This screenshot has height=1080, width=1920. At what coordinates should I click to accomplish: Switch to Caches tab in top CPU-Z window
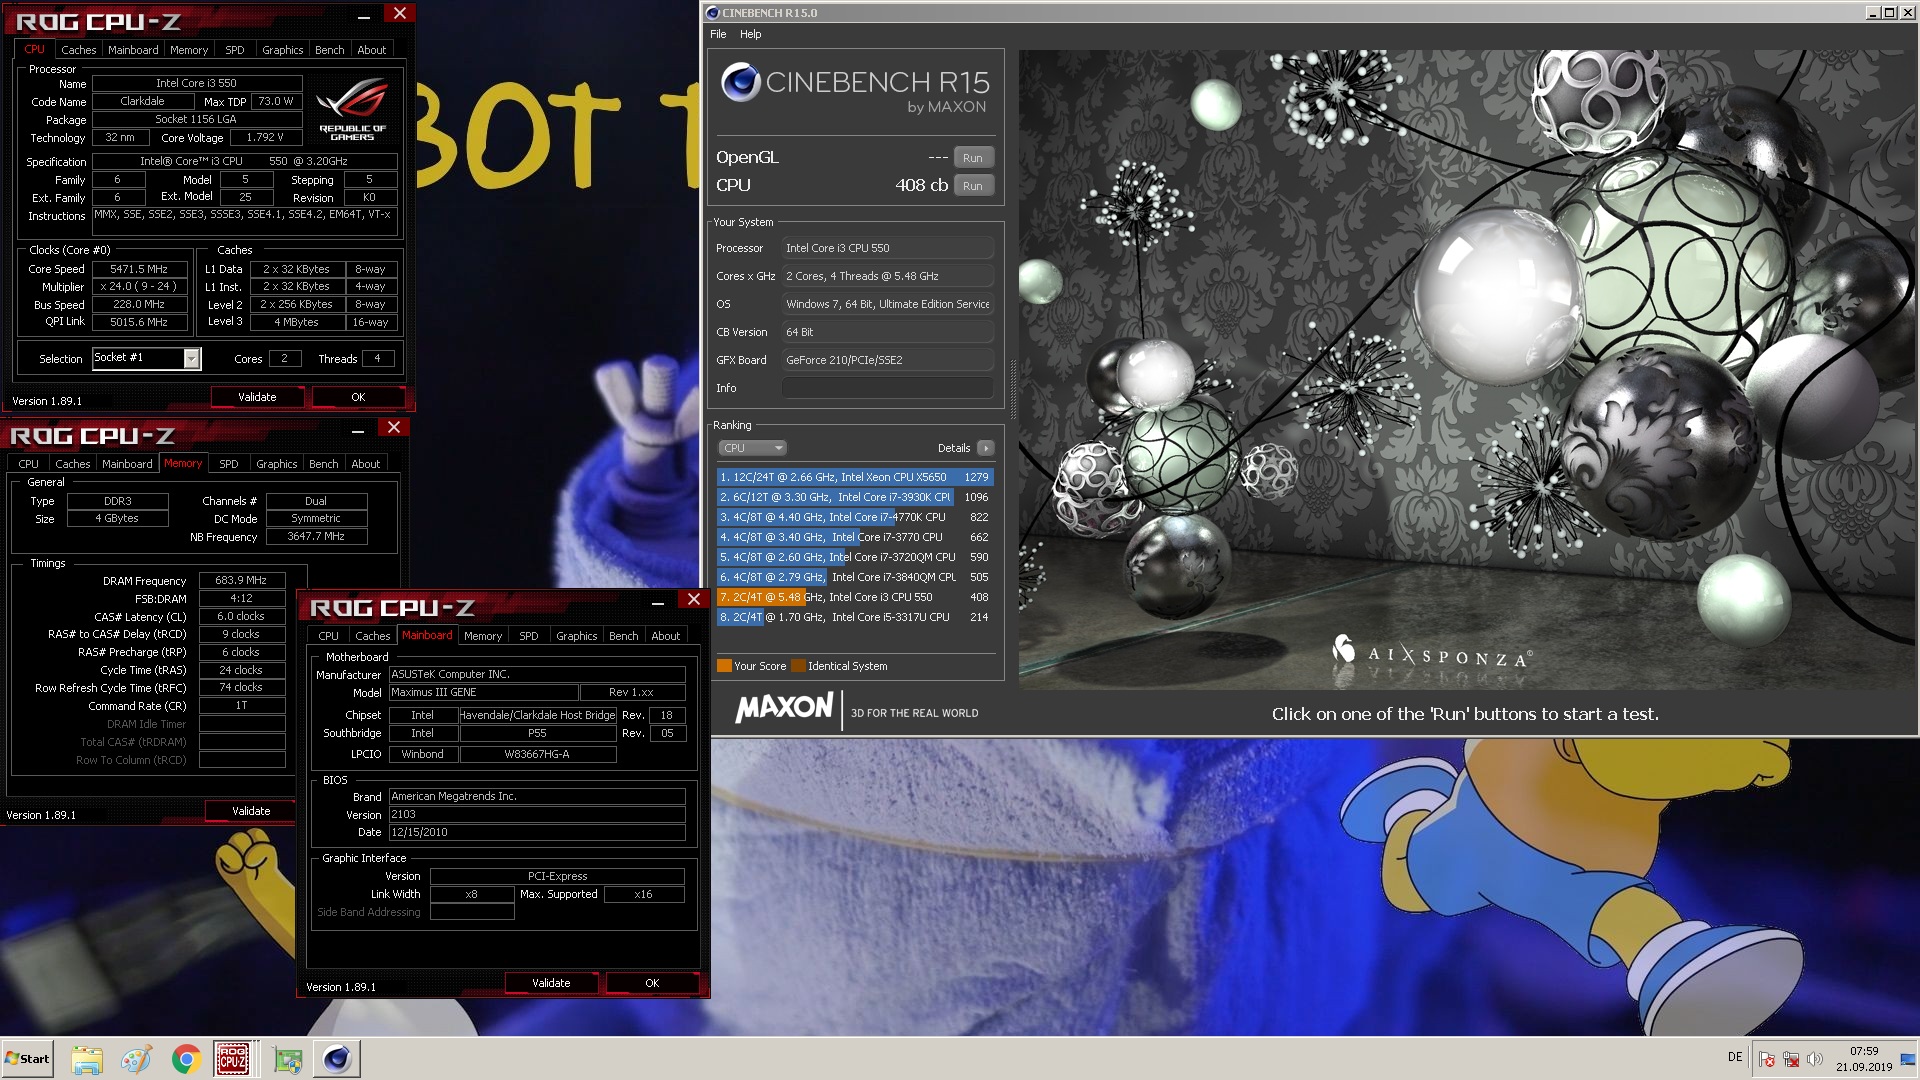[78, 50]
